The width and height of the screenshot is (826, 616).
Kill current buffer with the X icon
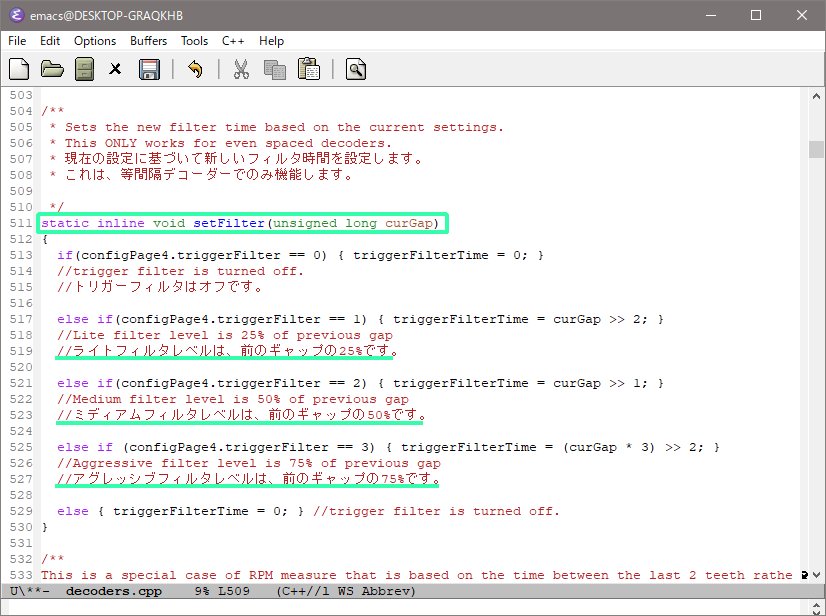115,70
